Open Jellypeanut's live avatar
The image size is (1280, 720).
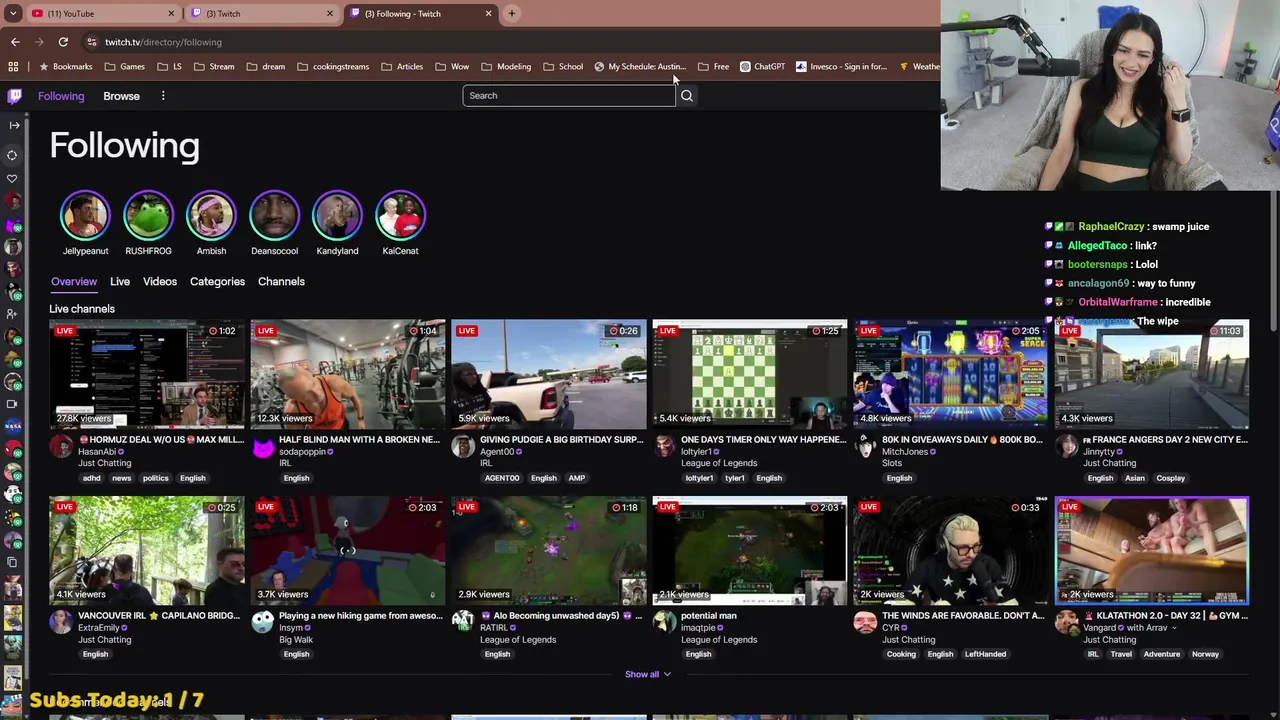[x=85, y=215]
